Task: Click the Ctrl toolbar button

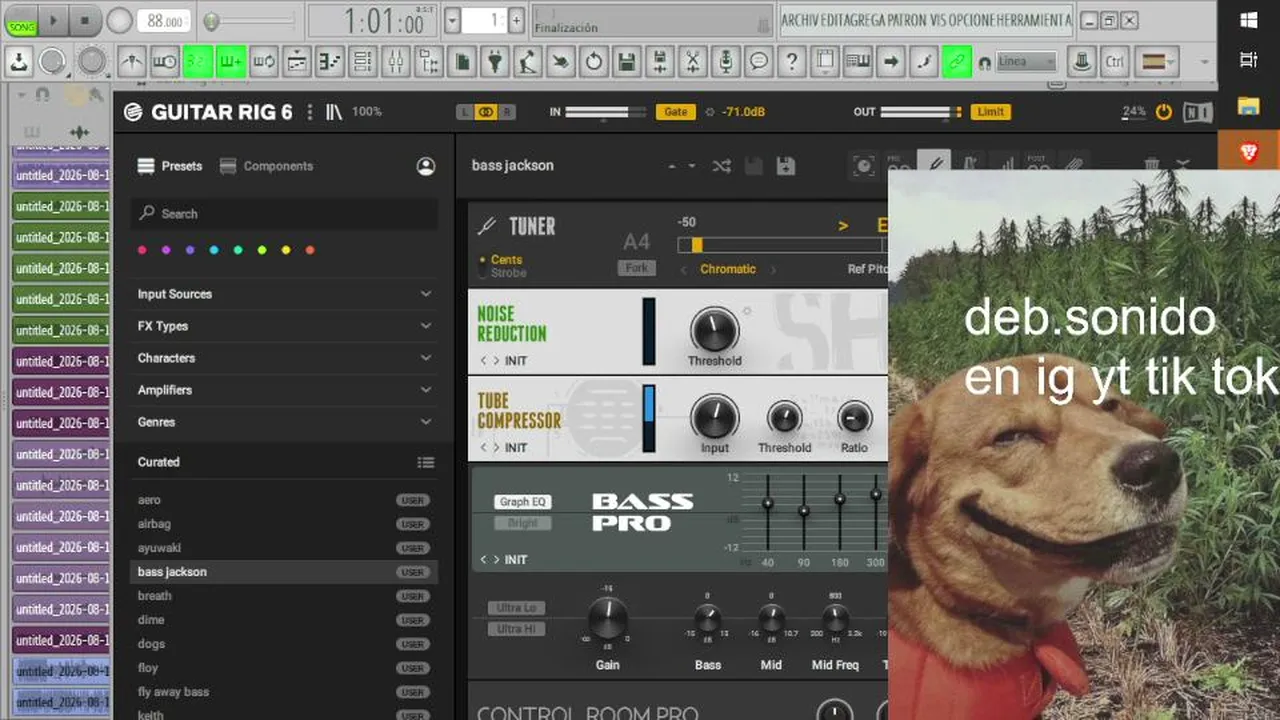Action: pyautogui.click(x=1115, y=62)
